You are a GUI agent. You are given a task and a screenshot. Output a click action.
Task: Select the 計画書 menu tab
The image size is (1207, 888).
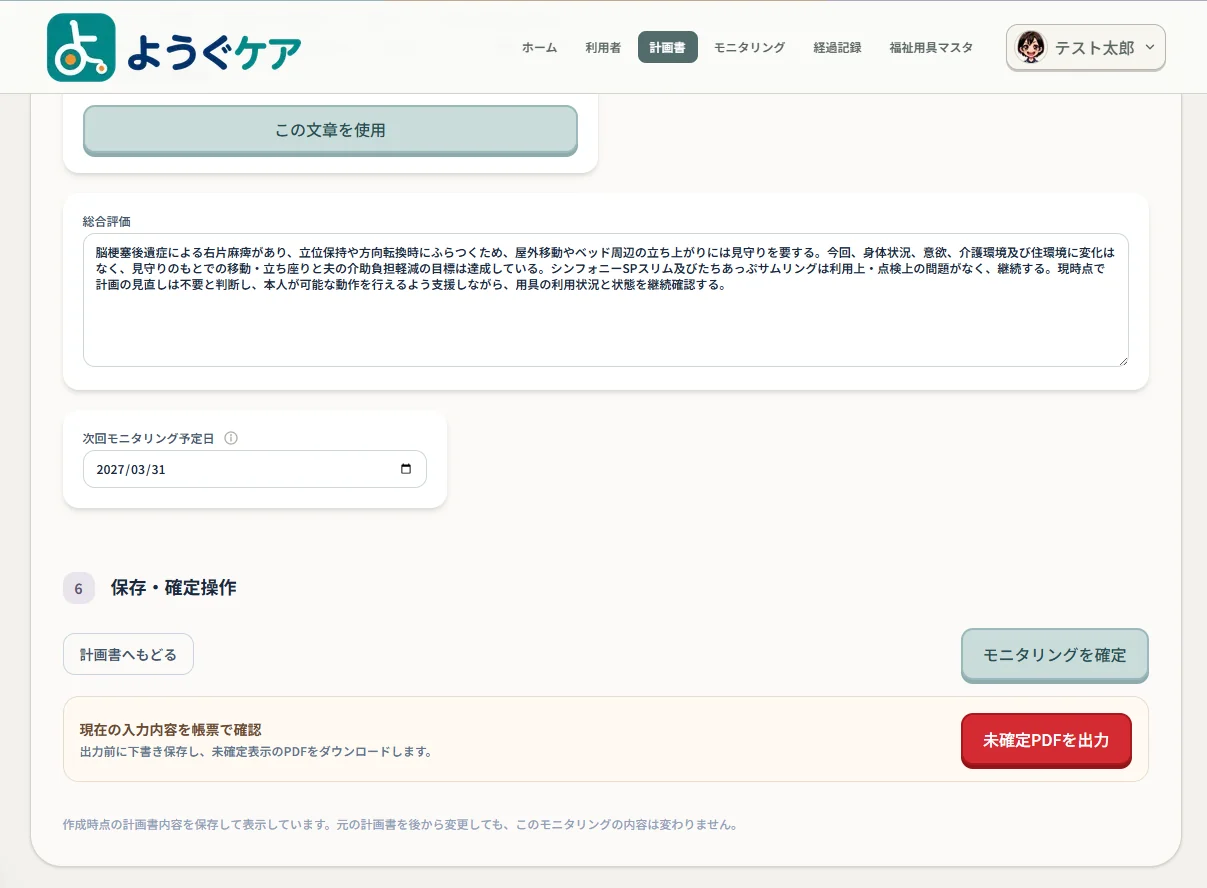(x=667, y=47)
